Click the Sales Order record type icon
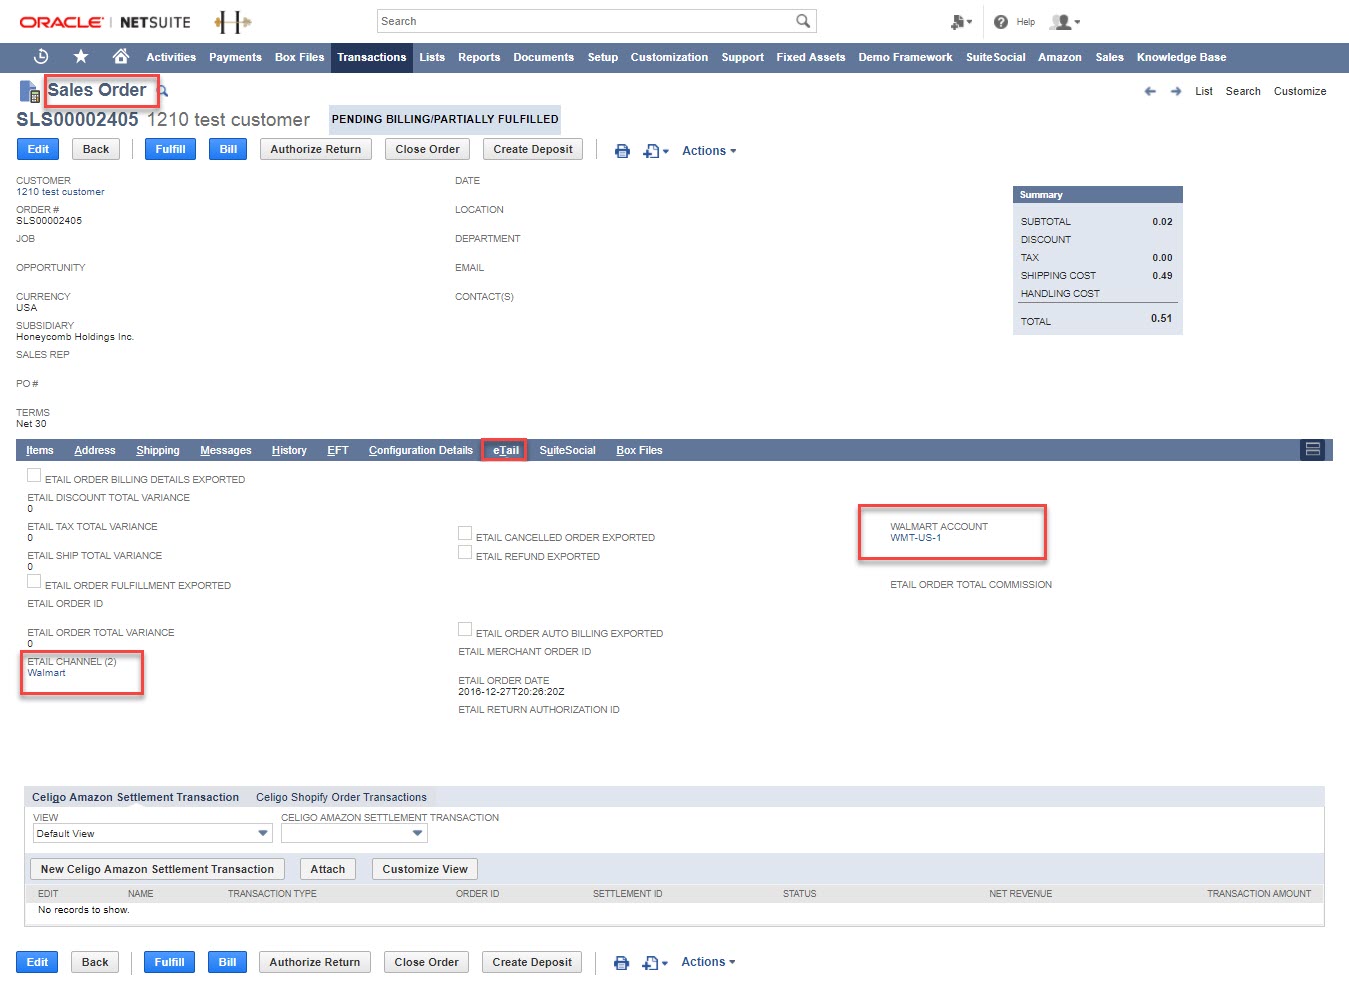Viewport: 1349px width, 992px height. pos(30,93)
